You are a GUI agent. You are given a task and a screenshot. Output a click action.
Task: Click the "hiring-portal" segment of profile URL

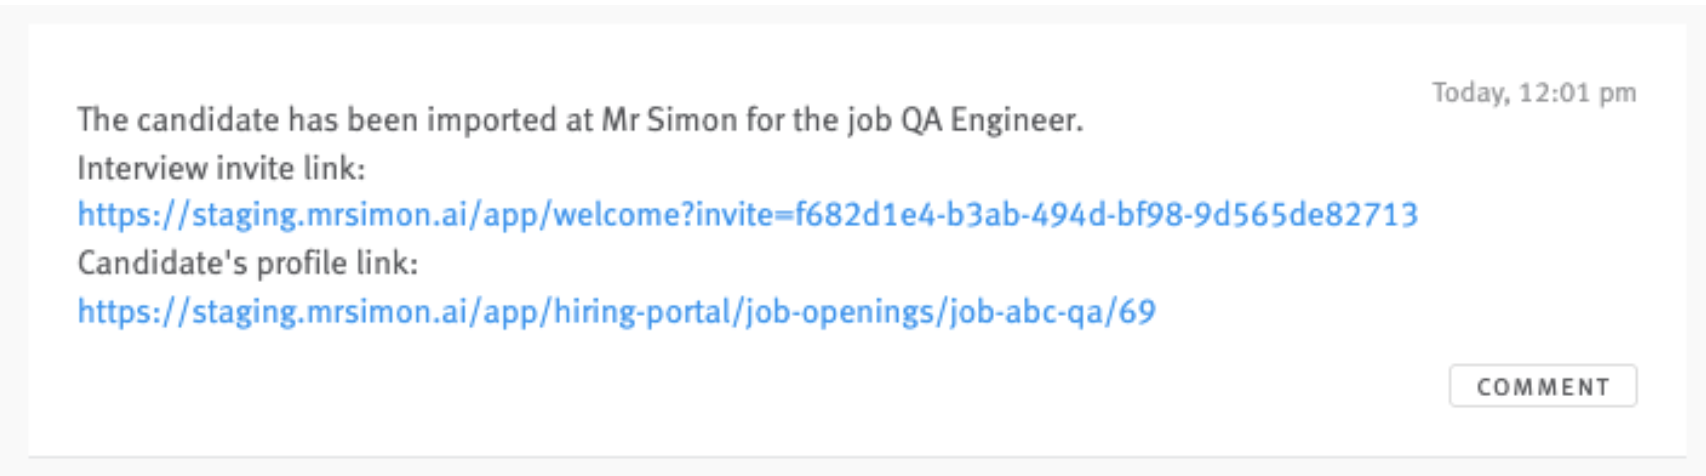643,312
